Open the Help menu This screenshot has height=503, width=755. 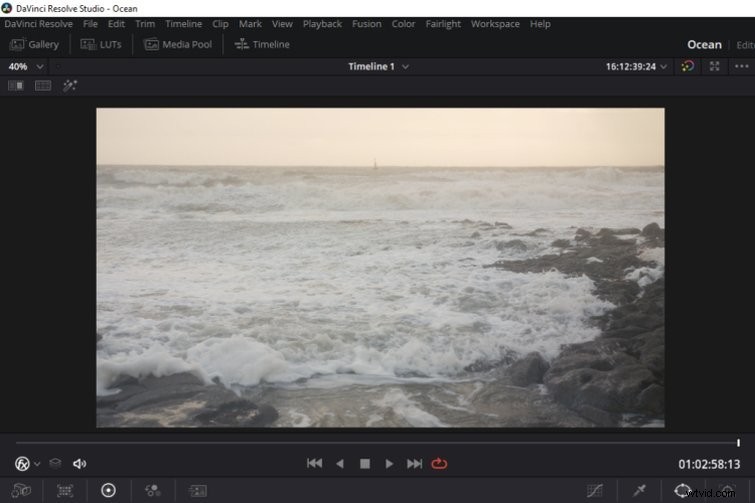(x=540, y=24)
